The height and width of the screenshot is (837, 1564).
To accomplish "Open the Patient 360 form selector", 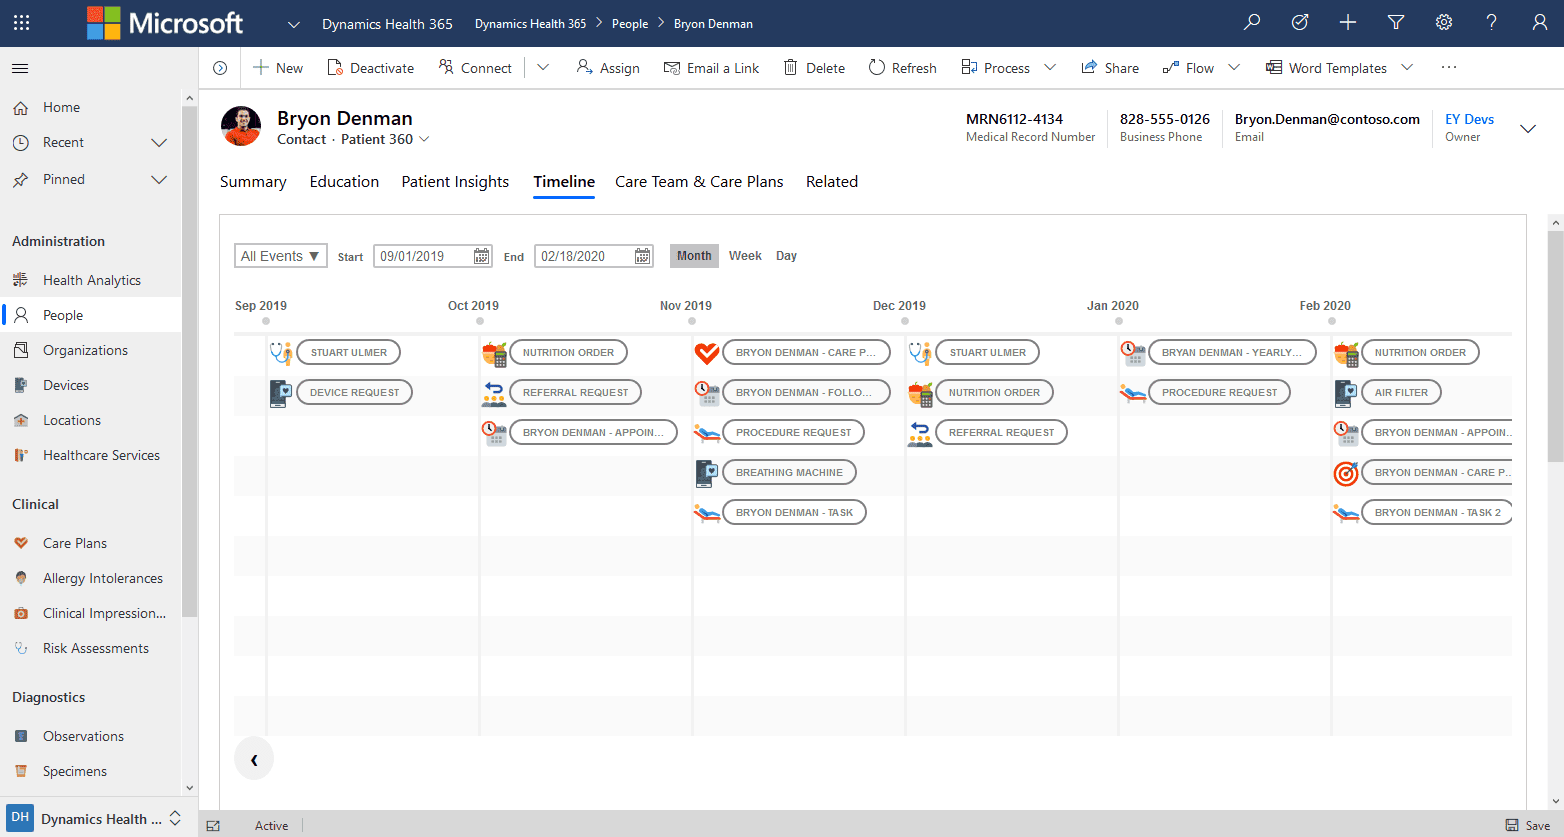I will click(x=385, y=139).
